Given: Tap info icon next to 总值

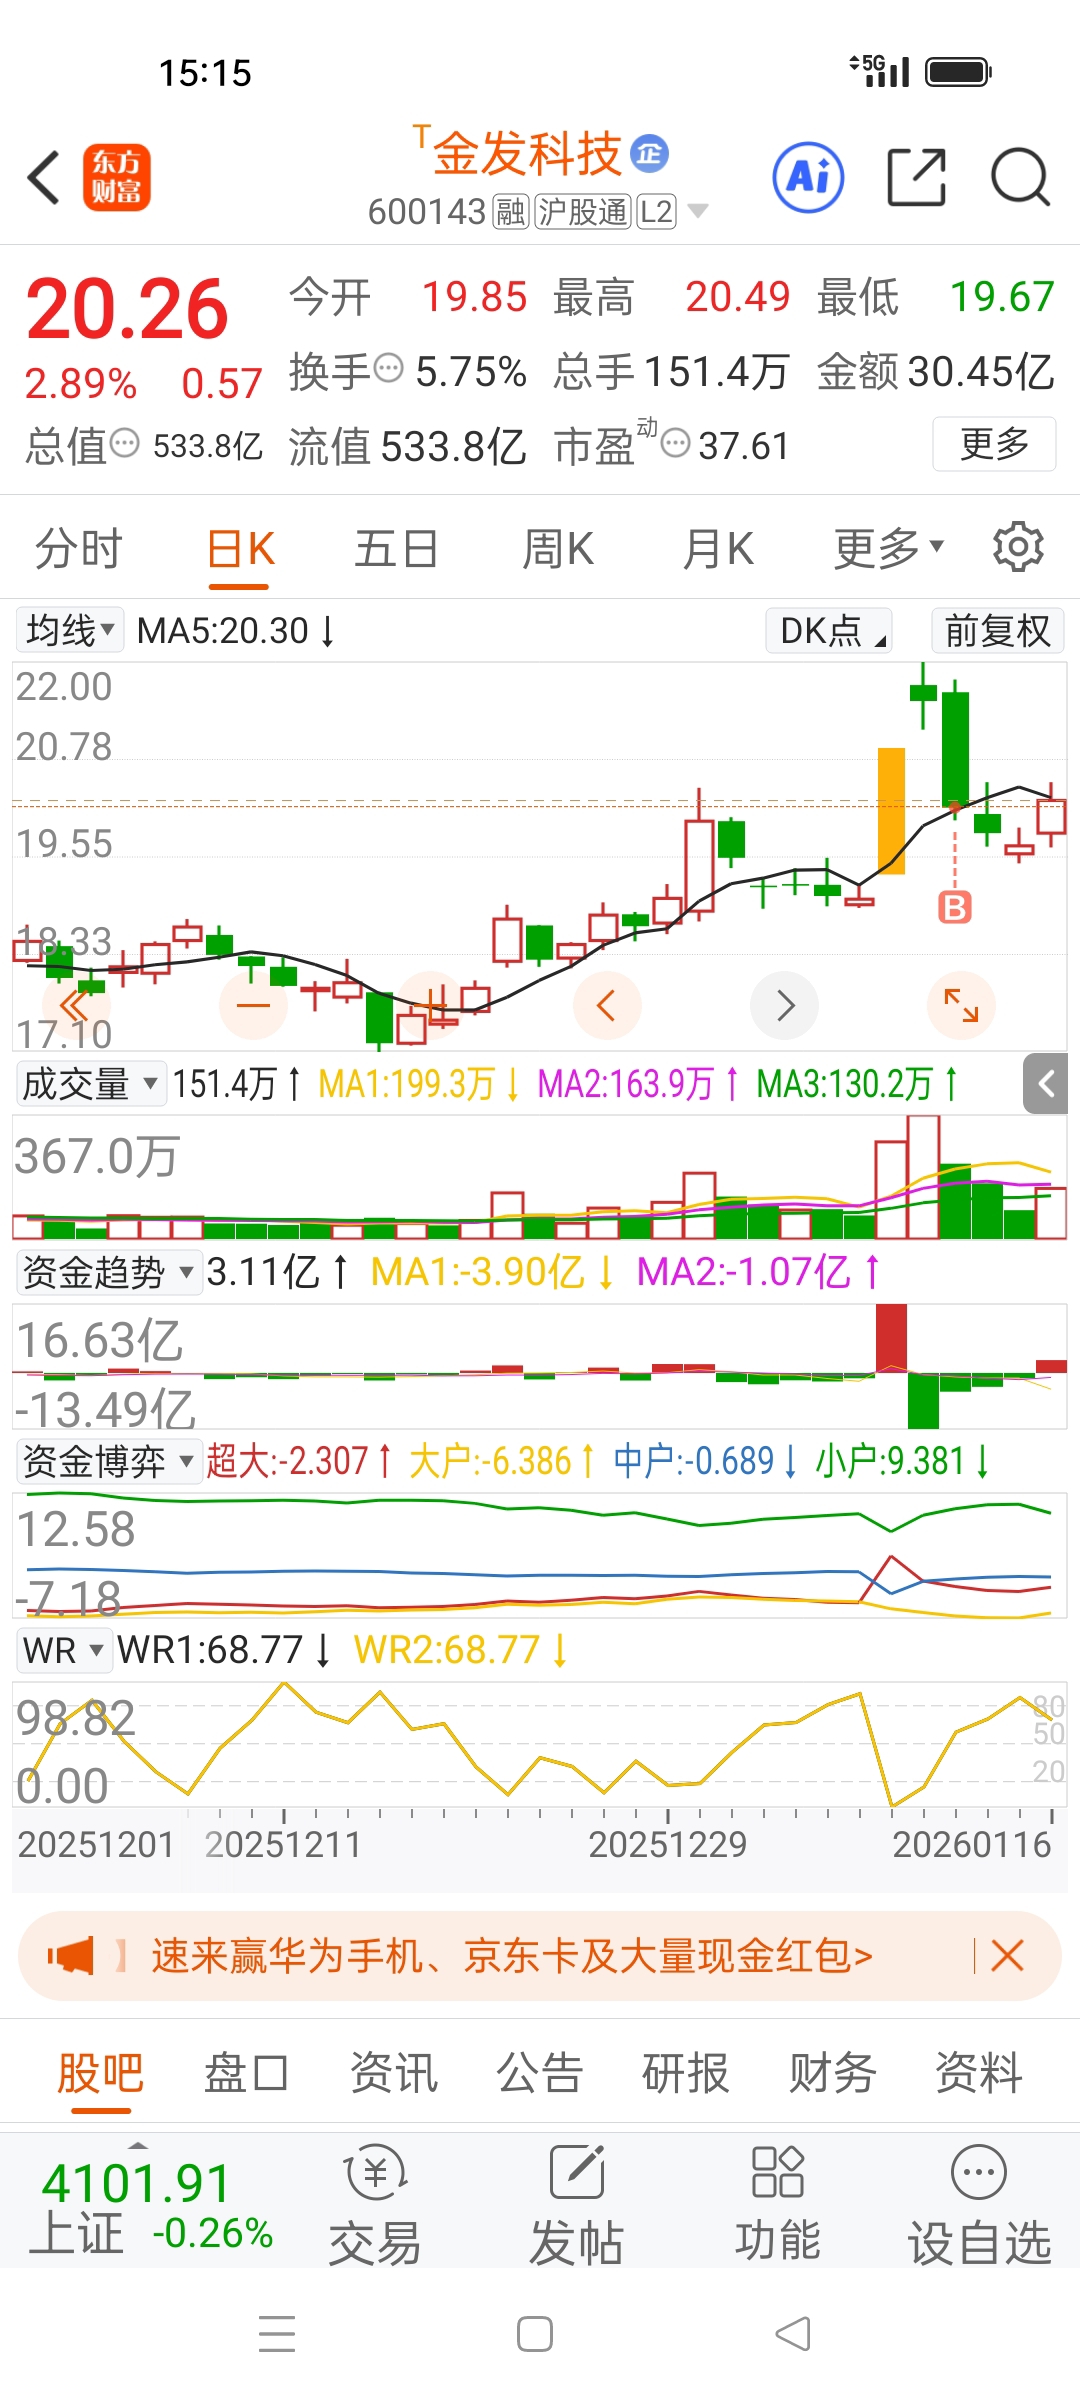Looking at the screenshot, I should click(124, 443).
